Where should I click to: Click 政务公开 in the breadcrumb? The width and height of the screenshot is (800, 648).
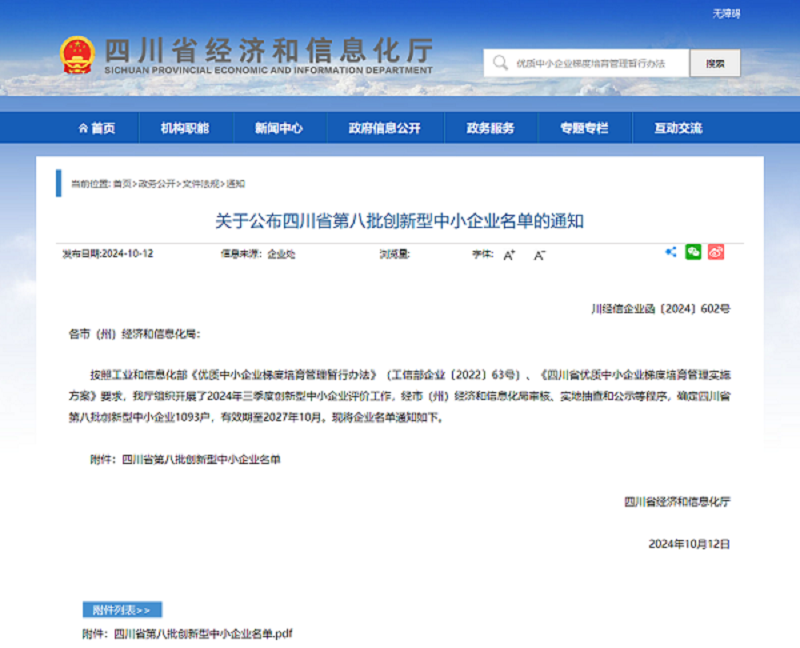156,184
